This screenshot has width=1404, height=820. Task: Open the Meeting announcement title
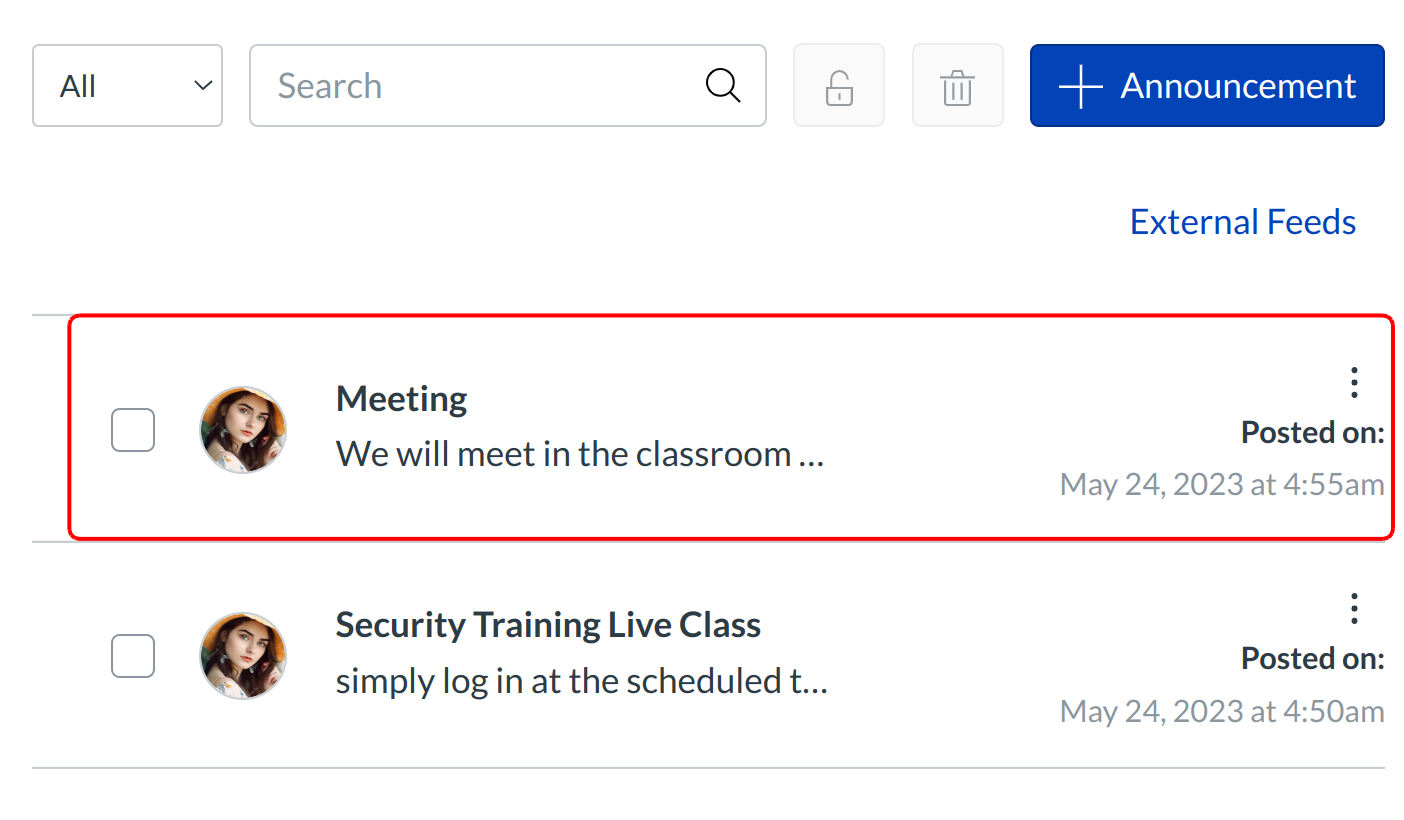[401, 399]
